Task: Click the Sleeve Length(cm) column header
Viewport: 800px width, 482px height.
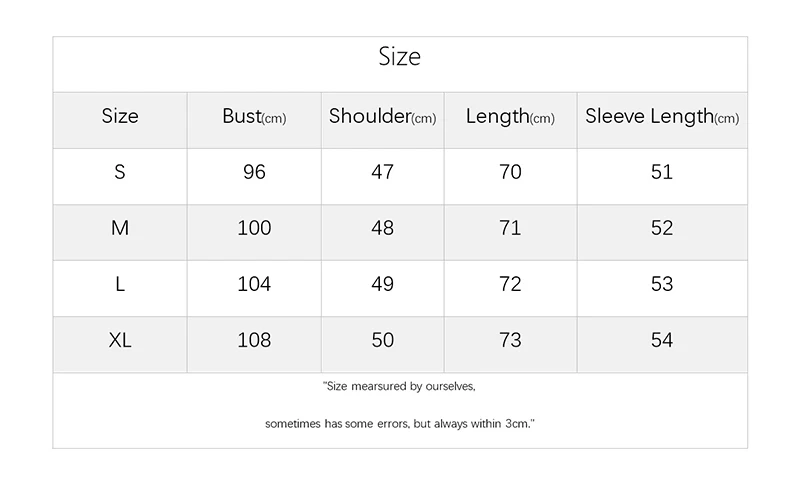Action: (x=662, y=117)
